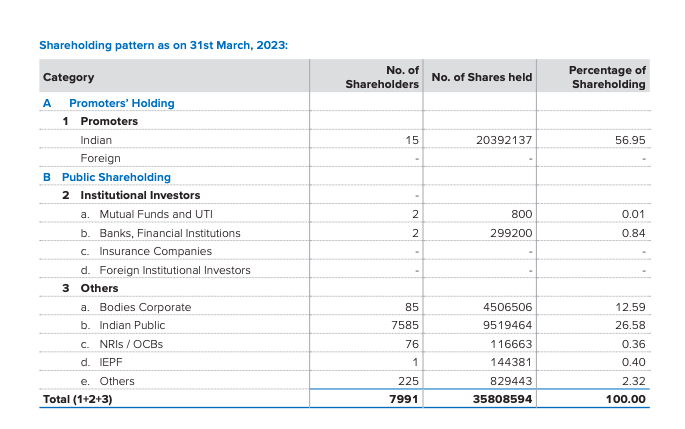The image size is (685, 429).
Task: Select the Mutual Funds percentage 0.01
Action: point(633,214)
